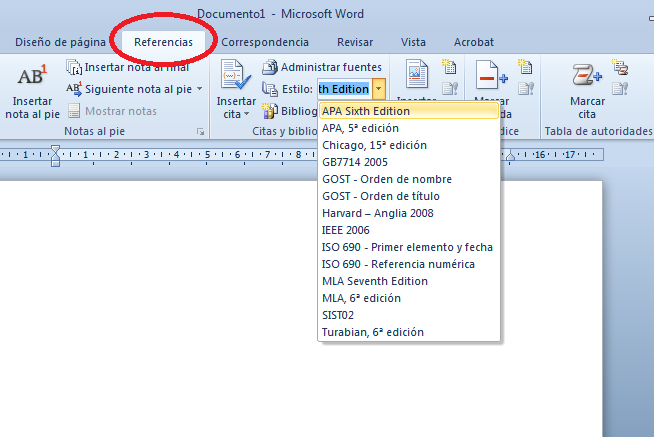Pick Harvard – Anglia 2008 style
This screenshot has height=437, width=654.
[x=409, y=213]
